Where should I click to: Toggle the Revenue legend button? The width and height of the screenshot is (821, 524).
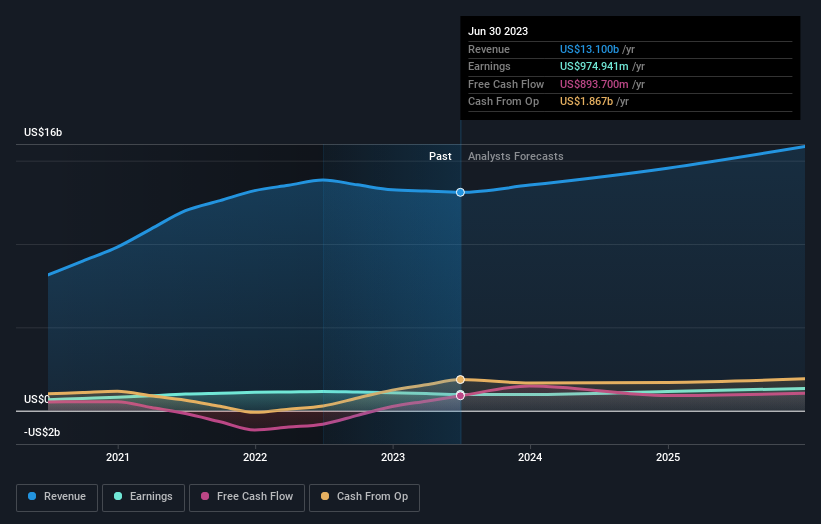tap(57, 497)
